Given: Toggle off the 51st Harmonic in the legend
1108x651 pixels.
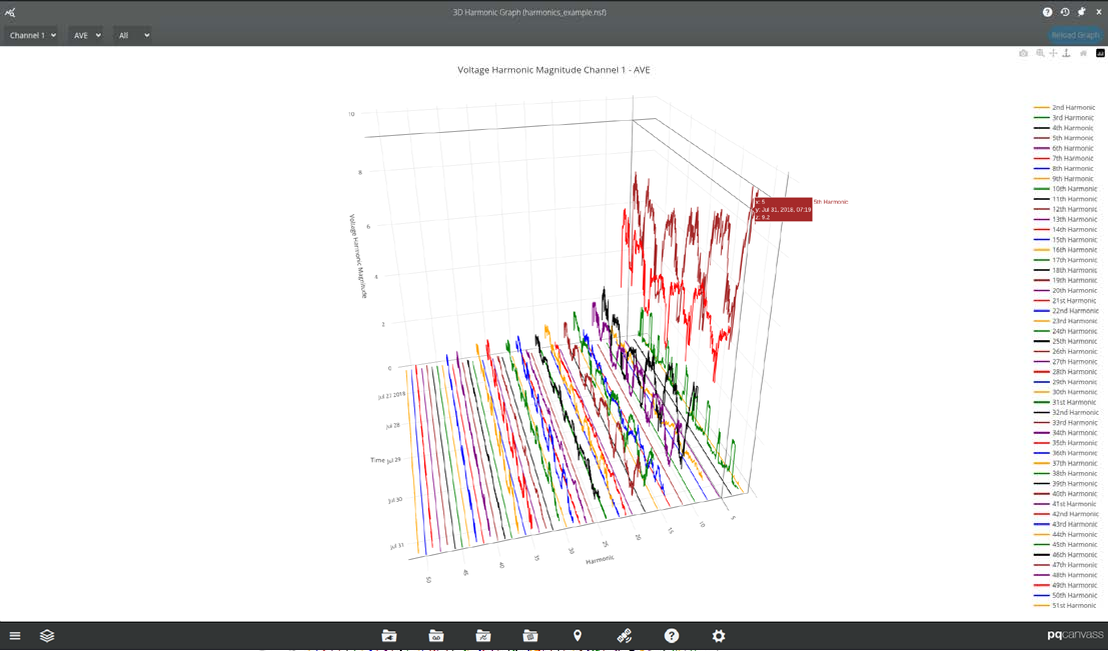Looking at the screenshot, I should pyautogui.click(x=1068, y=605).
